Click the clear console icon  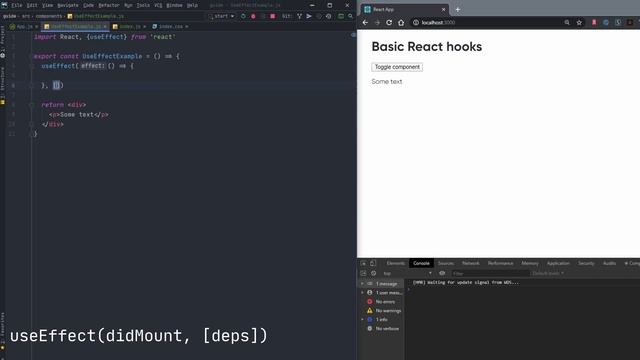click(x=373, y=273)
